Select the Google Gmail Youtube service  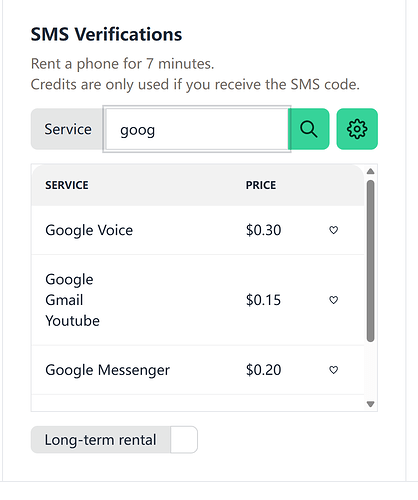point(198,300)
